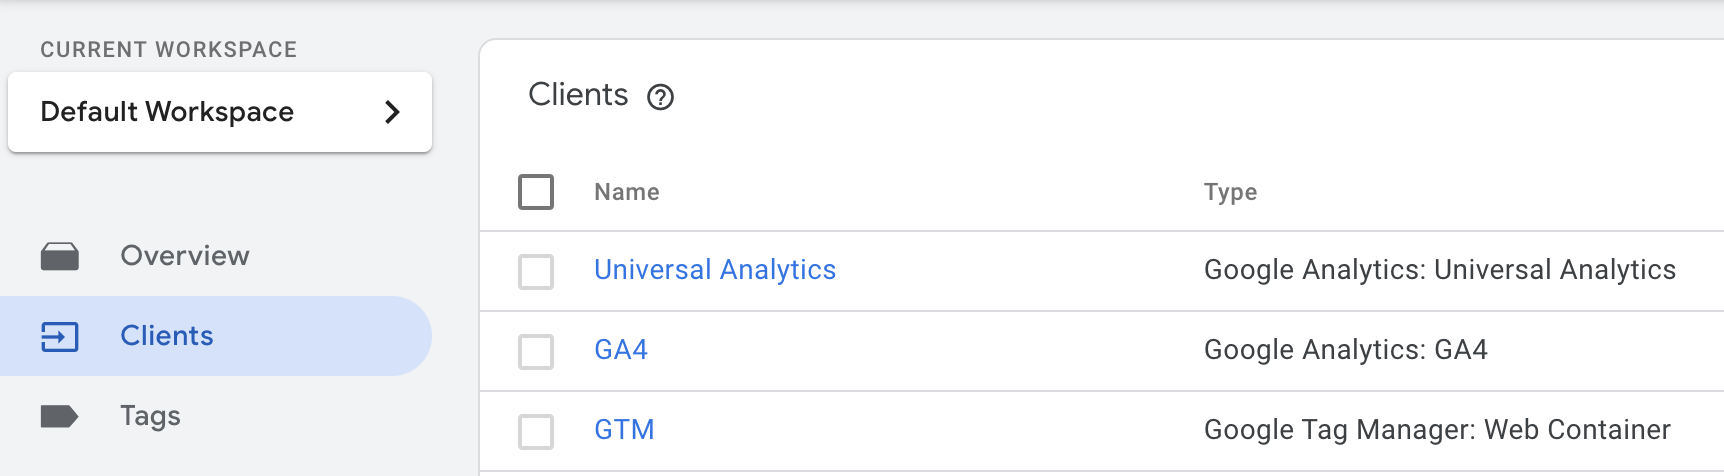The height and width of the screenshot is (476, 1724).
Task: Check the GA4 row checkbox
Action: click(536, 351)
